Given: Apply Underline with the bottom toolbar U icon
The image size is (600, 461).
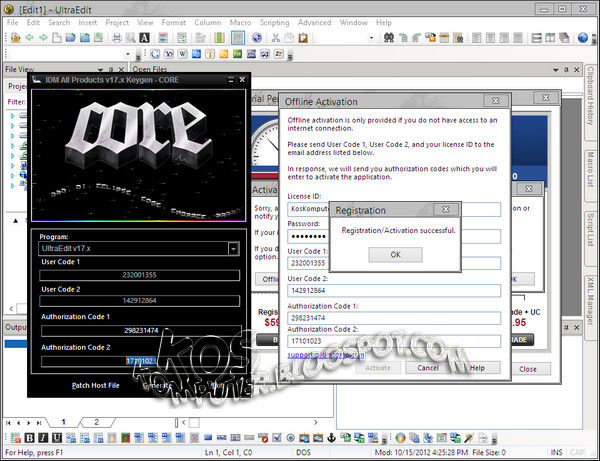Looking at the screenshot, I should click(x=57, y=438).
